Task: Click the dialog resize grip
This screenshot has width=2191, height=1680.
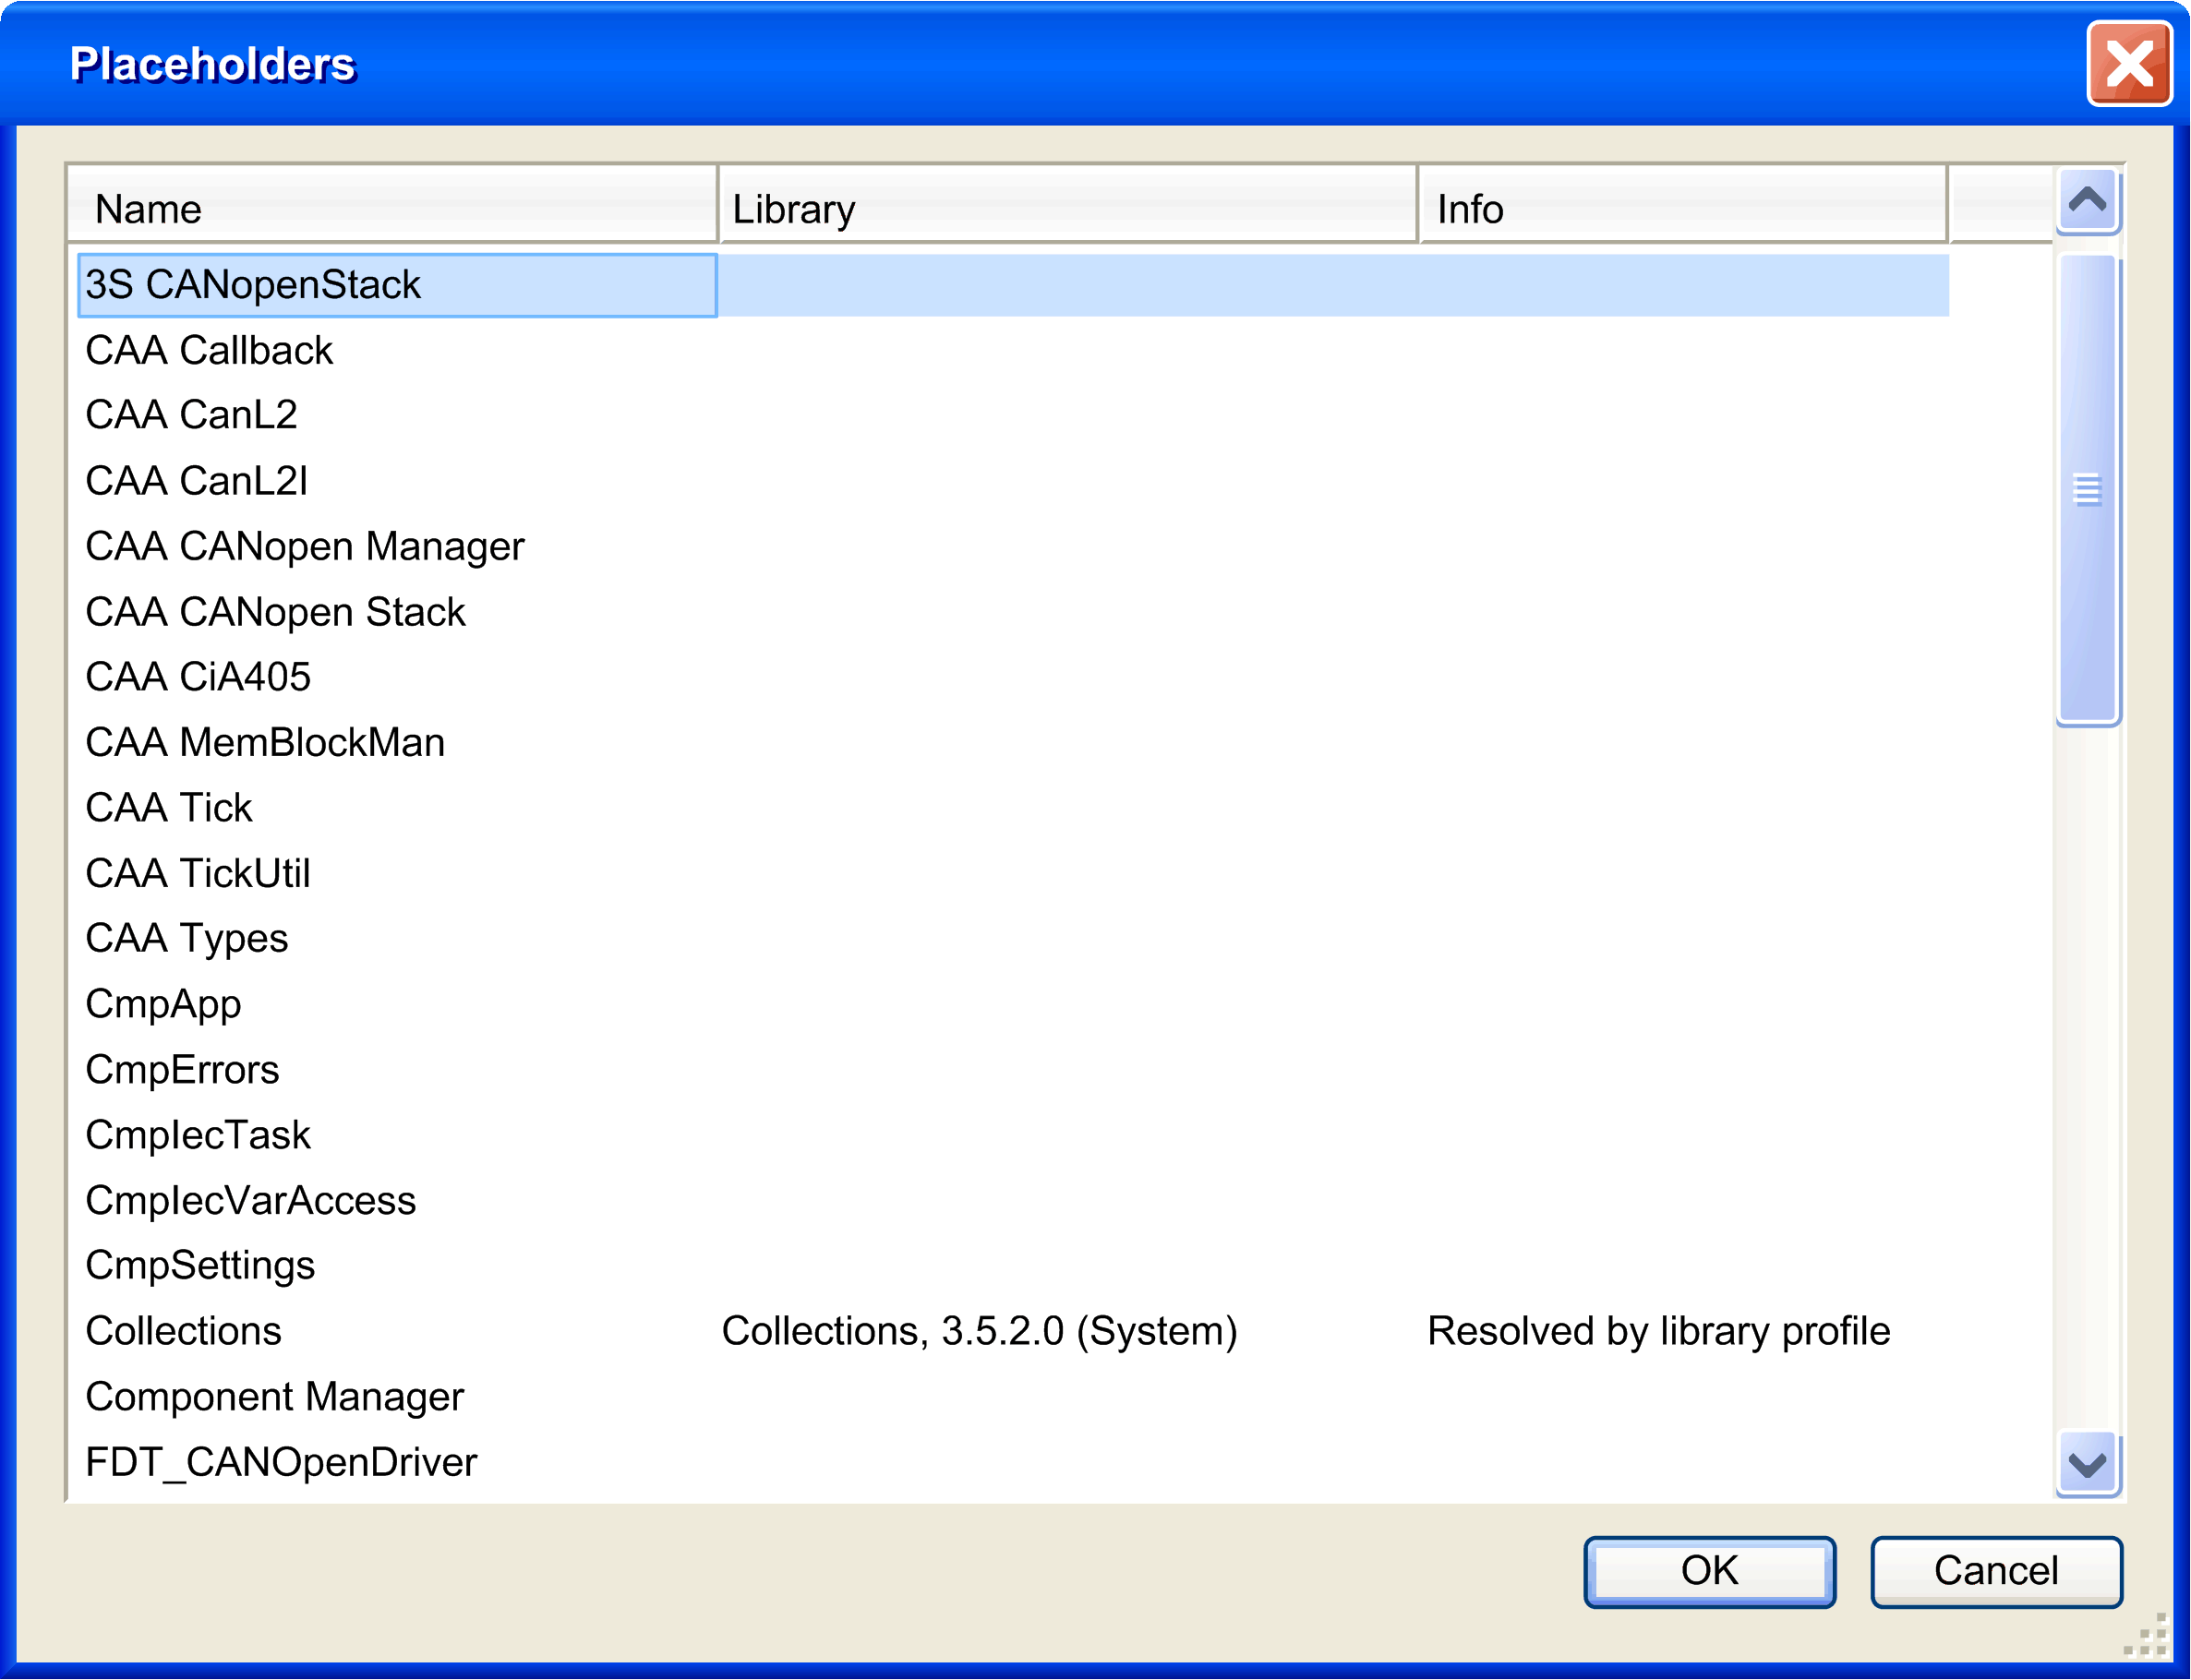Action: pyautogui.click(x=2146, y=1636)
